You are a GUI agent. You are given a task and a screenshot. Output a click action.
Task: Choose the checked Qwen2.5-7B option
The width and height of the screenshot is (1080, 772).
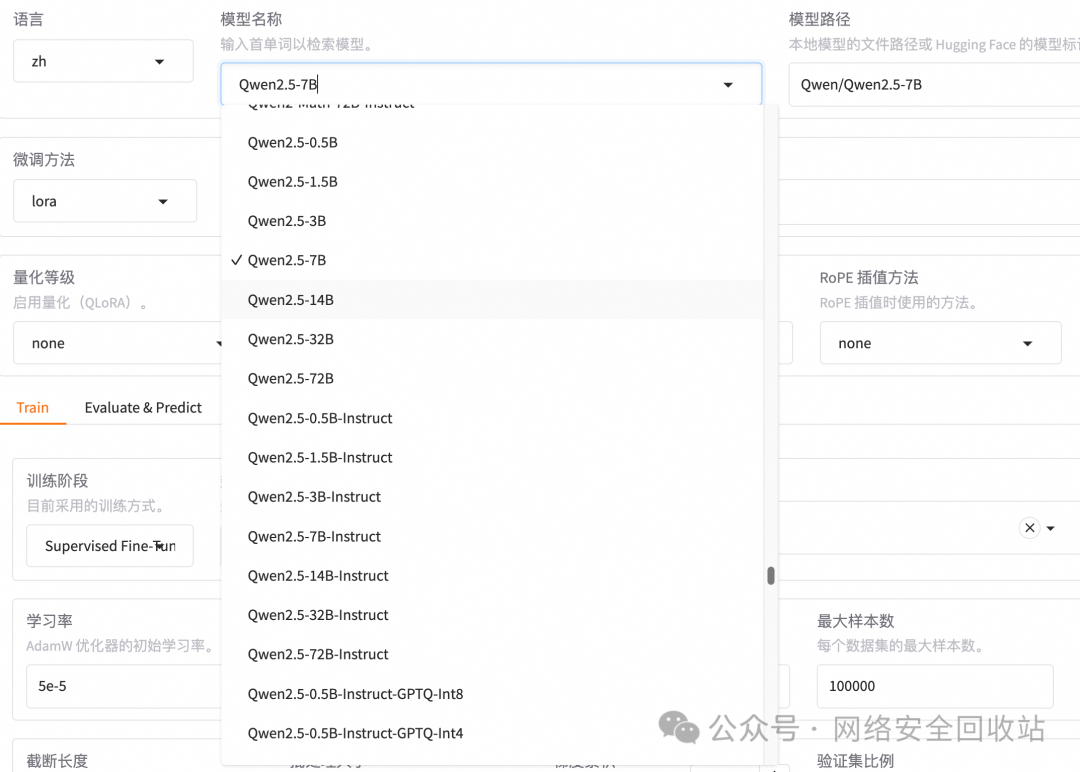pyautogui.click(x=492, y=260)
